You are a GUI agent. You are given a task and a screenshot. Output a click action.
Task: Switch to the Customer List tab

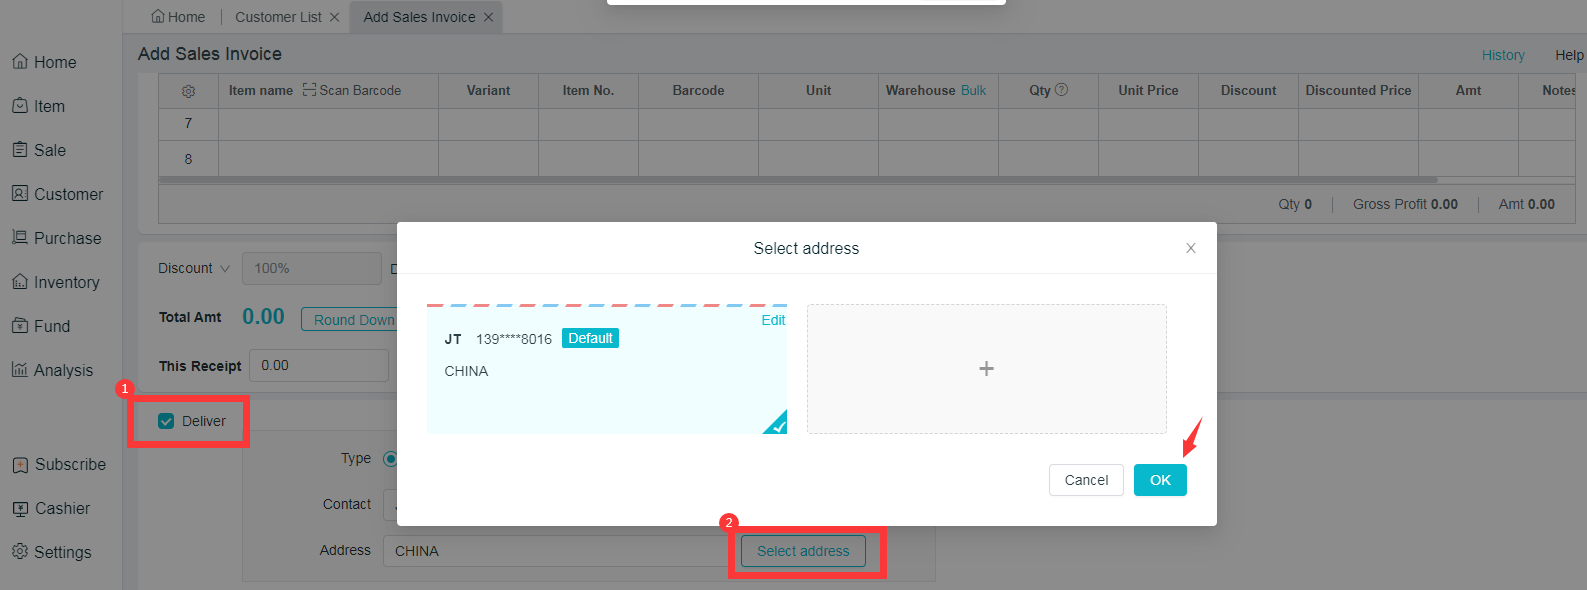(278, 17)
